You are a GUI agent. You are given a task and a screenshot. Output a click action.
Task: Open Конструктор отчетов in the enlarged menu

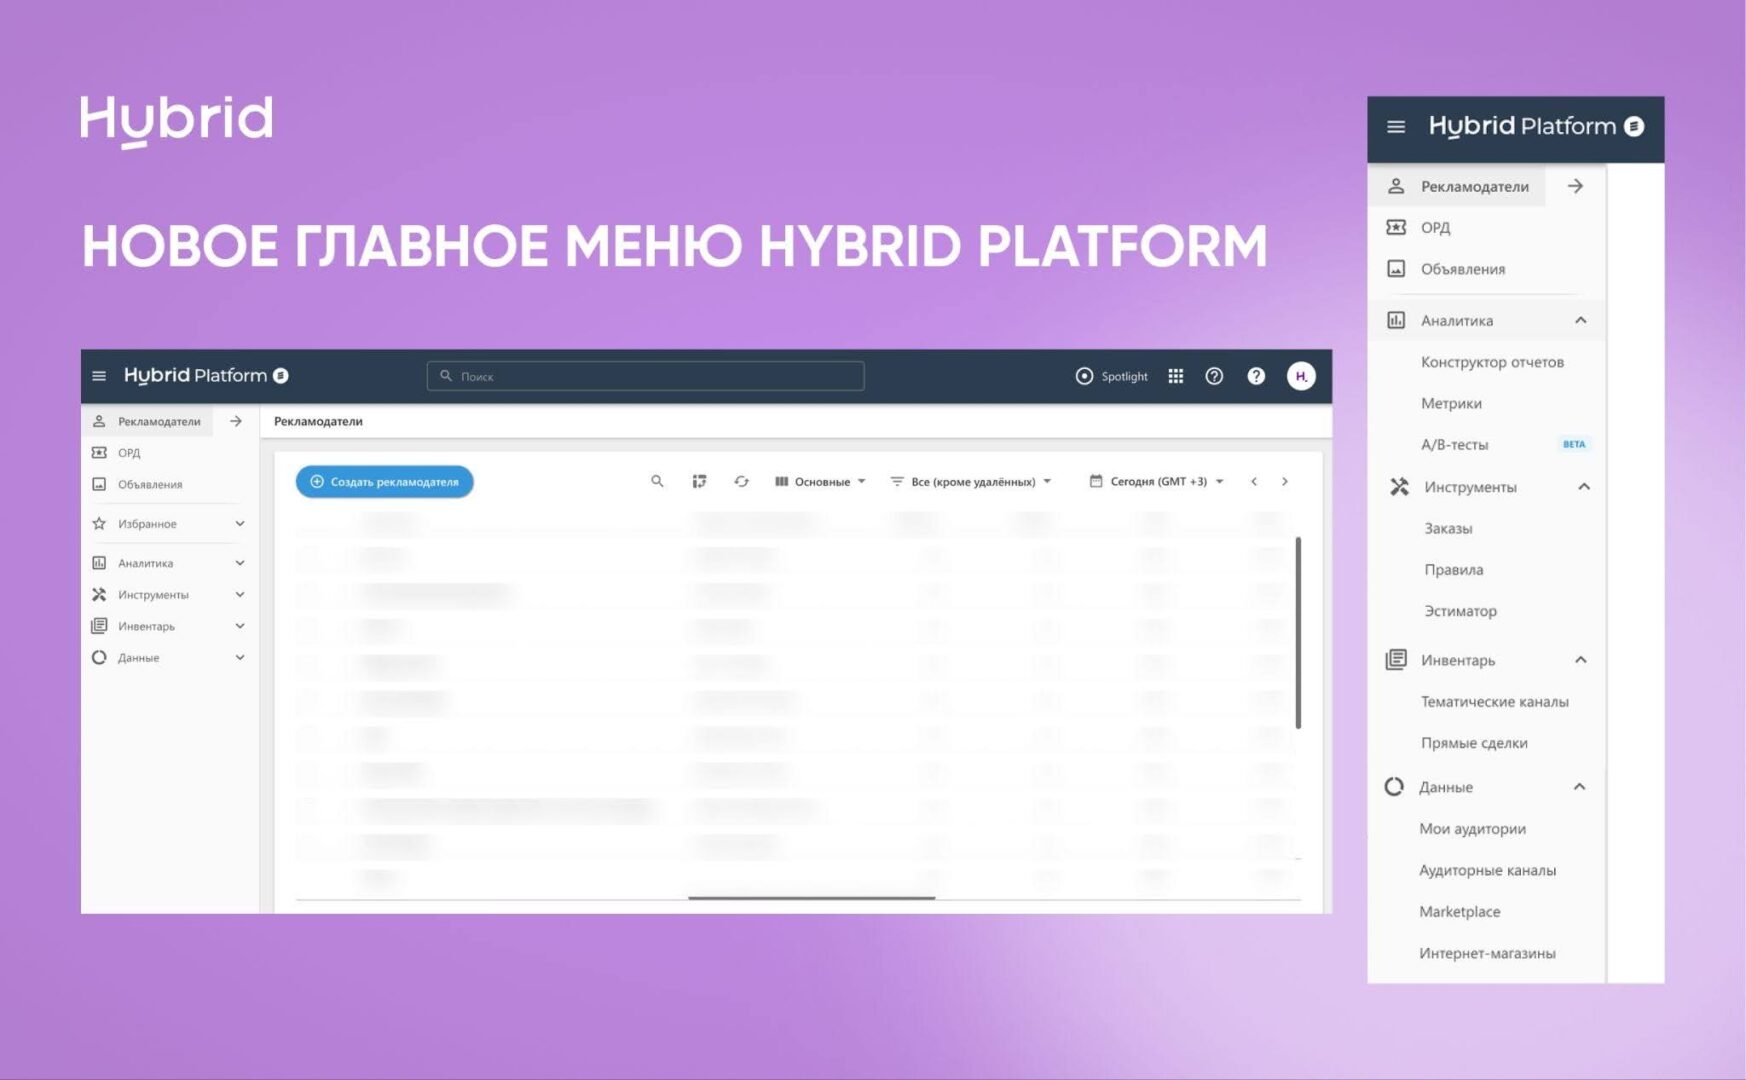pos(1492,362)
